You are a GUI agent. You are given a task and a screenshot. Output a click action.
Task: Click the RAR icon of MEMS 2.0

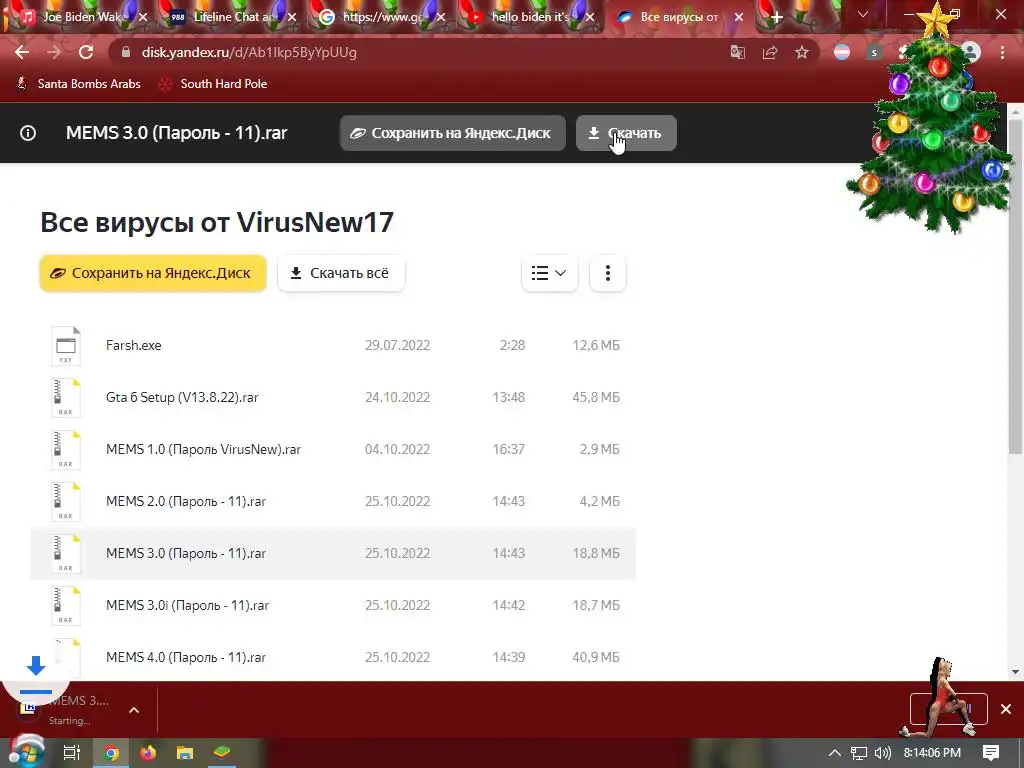[66, 502]
